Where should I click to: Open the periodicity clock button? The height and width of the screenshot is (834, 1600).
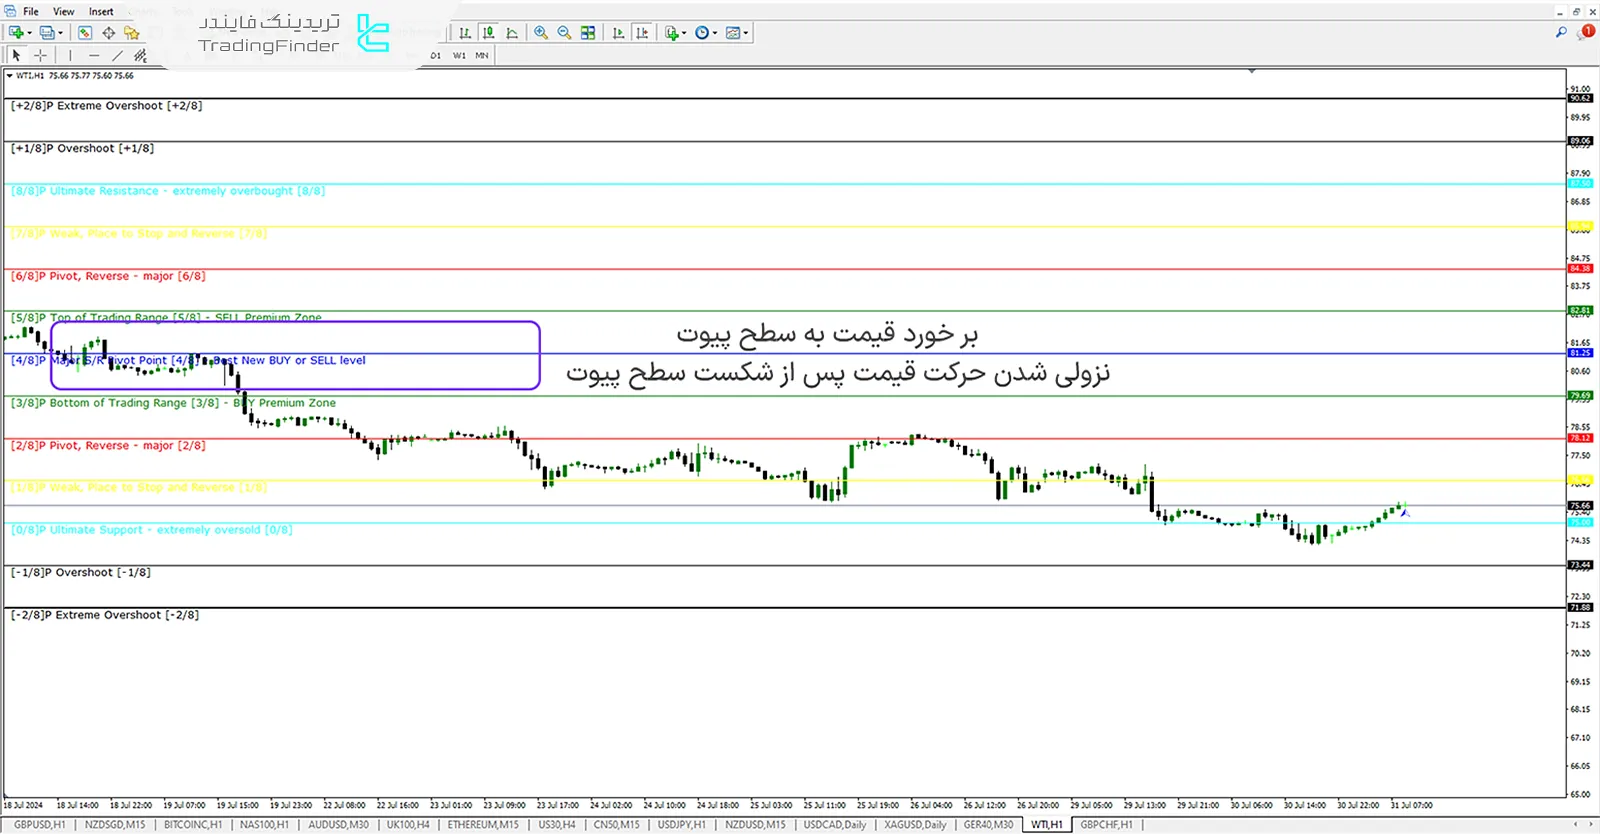(702, 33)
